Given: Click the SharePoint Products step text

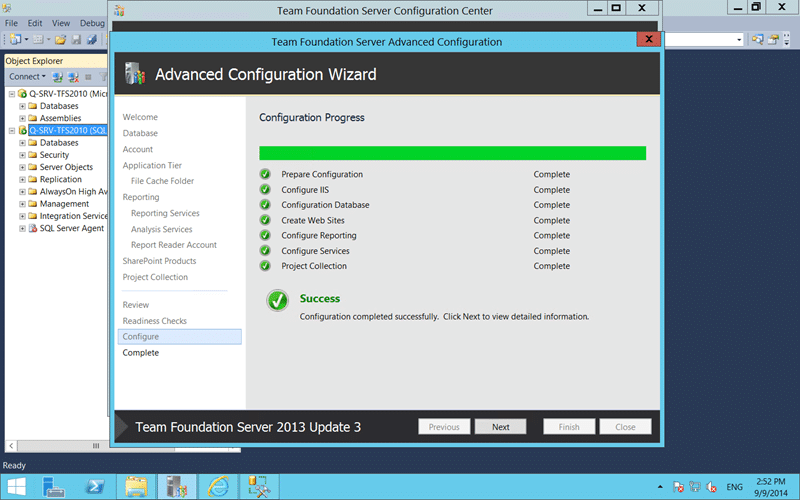Looking at the screenshot, I should [x=159, y=261].
